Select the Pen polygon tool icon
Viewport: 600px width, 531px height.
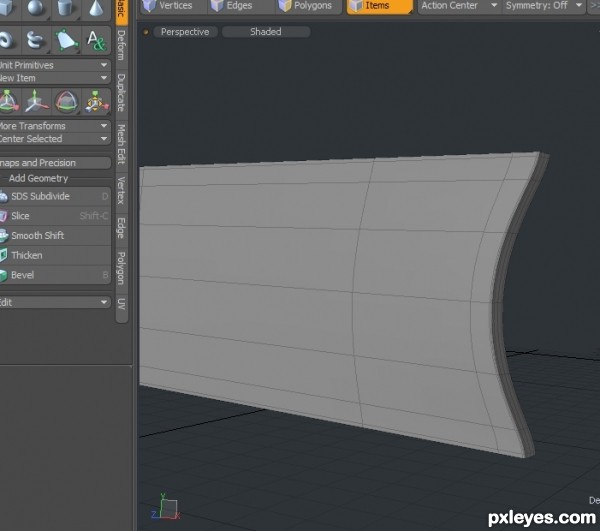[66, 41]
